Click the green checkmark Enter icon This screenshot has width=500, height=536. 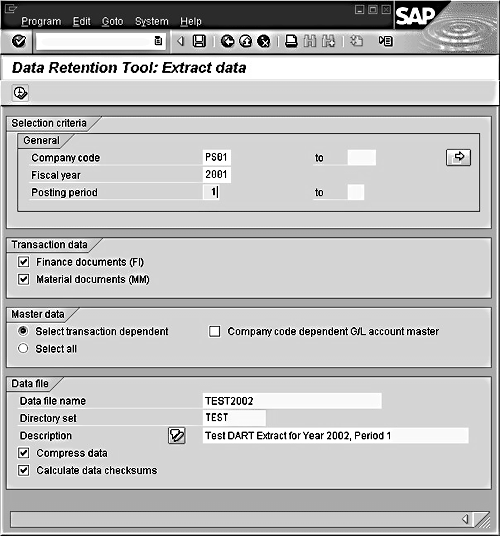(x=19, y=41)
